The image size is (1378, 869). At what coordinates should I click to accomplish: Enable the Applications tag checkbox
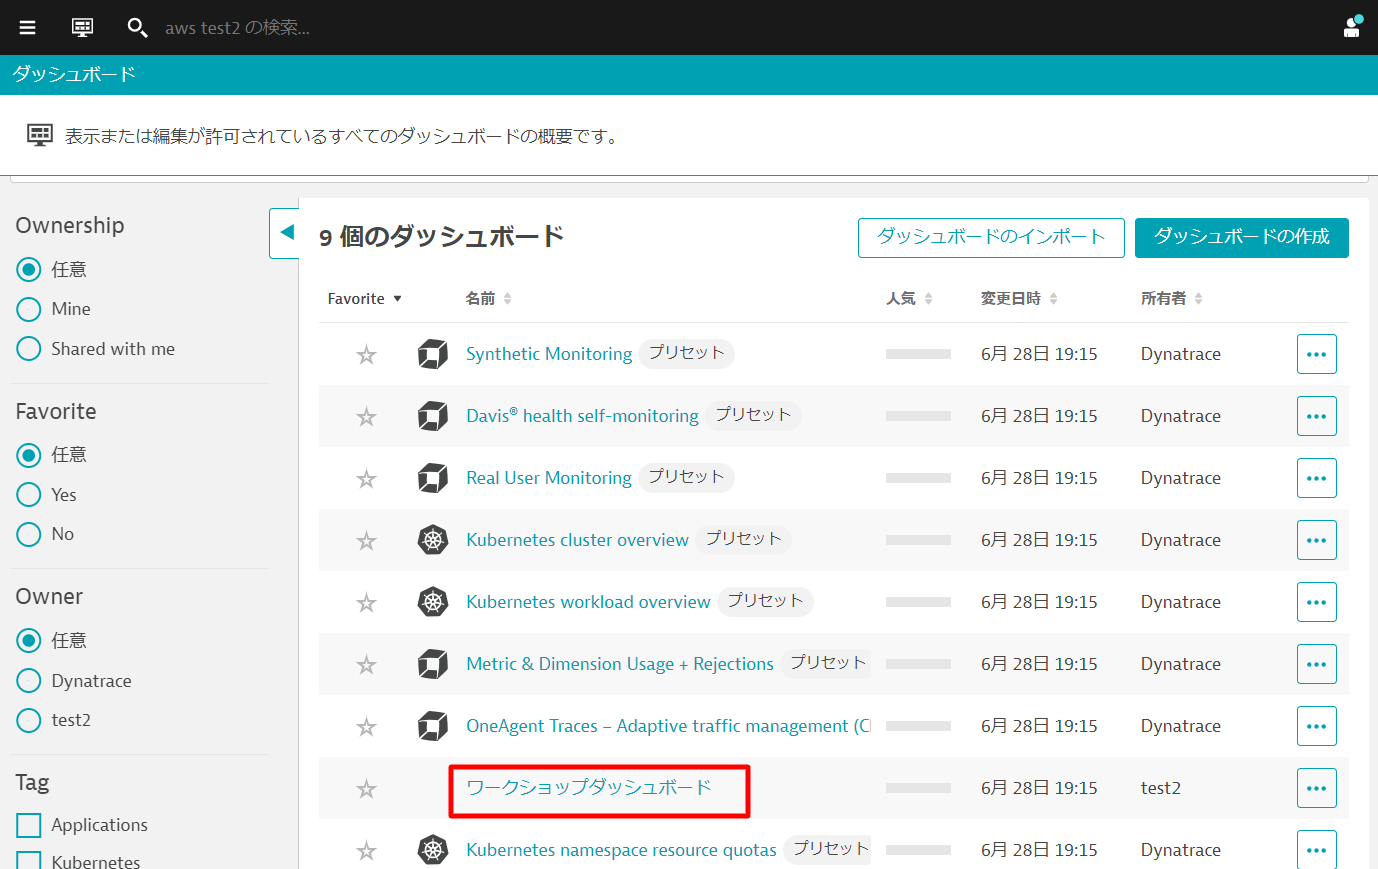click(x=29, y=825)
